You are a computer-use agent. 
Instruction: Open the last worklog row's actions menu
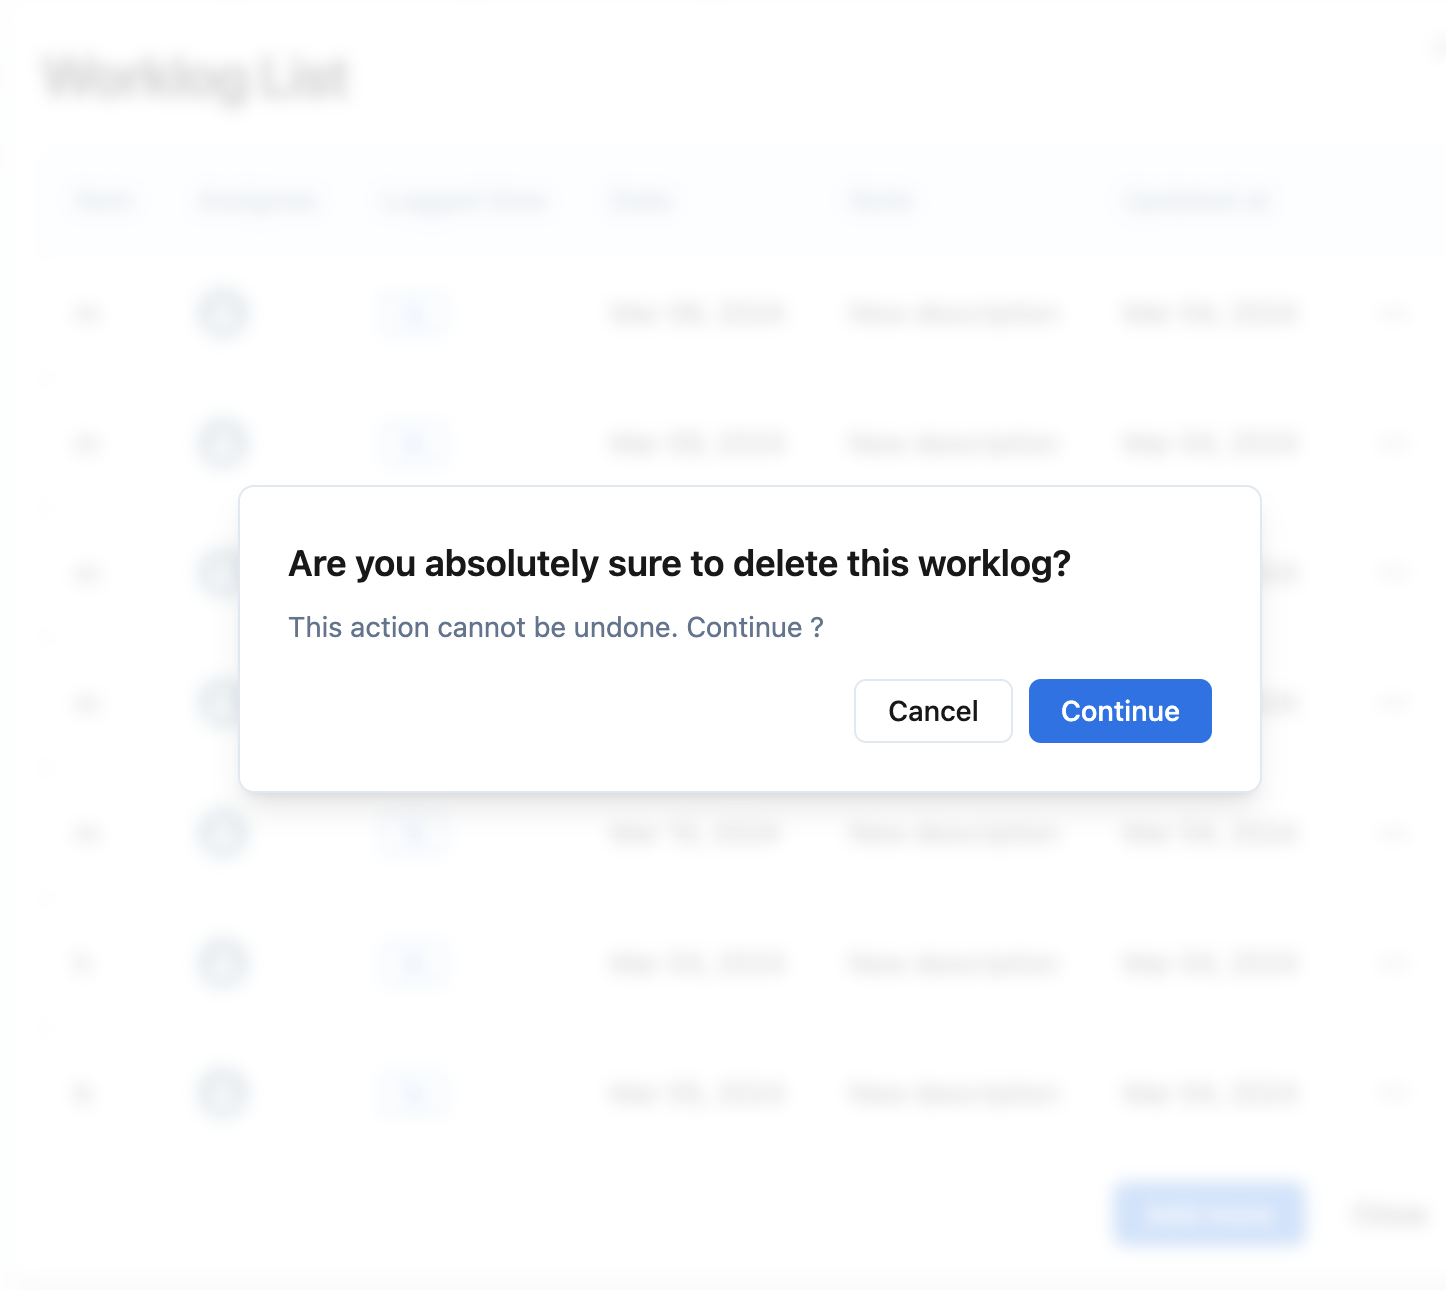pos(1395,1092)
